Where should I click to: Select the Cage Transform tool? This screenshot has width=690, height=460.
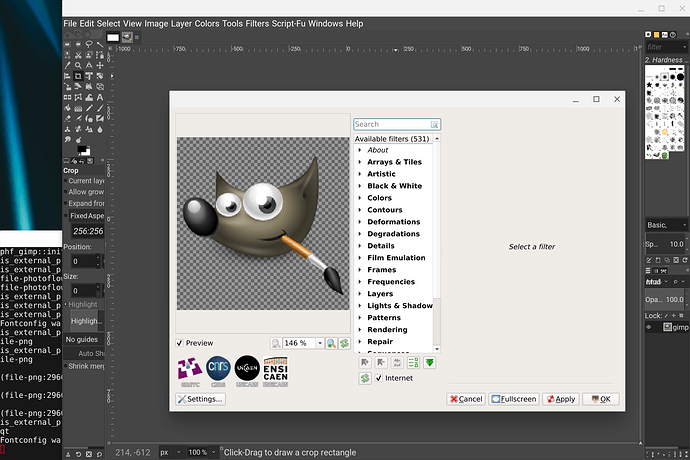pos(78,97)
